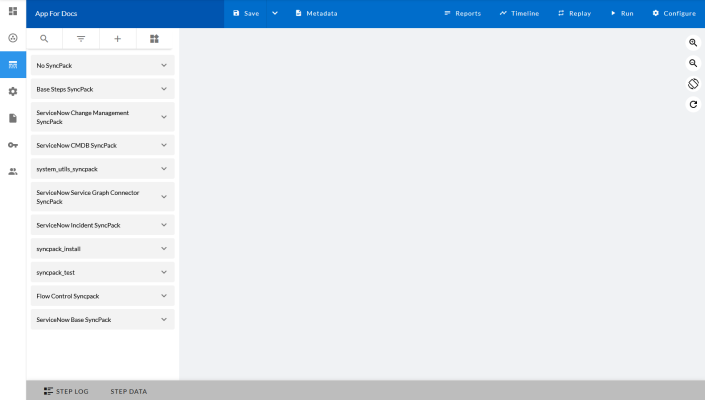
Task: Click the search icon in steps panel
Action: tap(44, 39)
